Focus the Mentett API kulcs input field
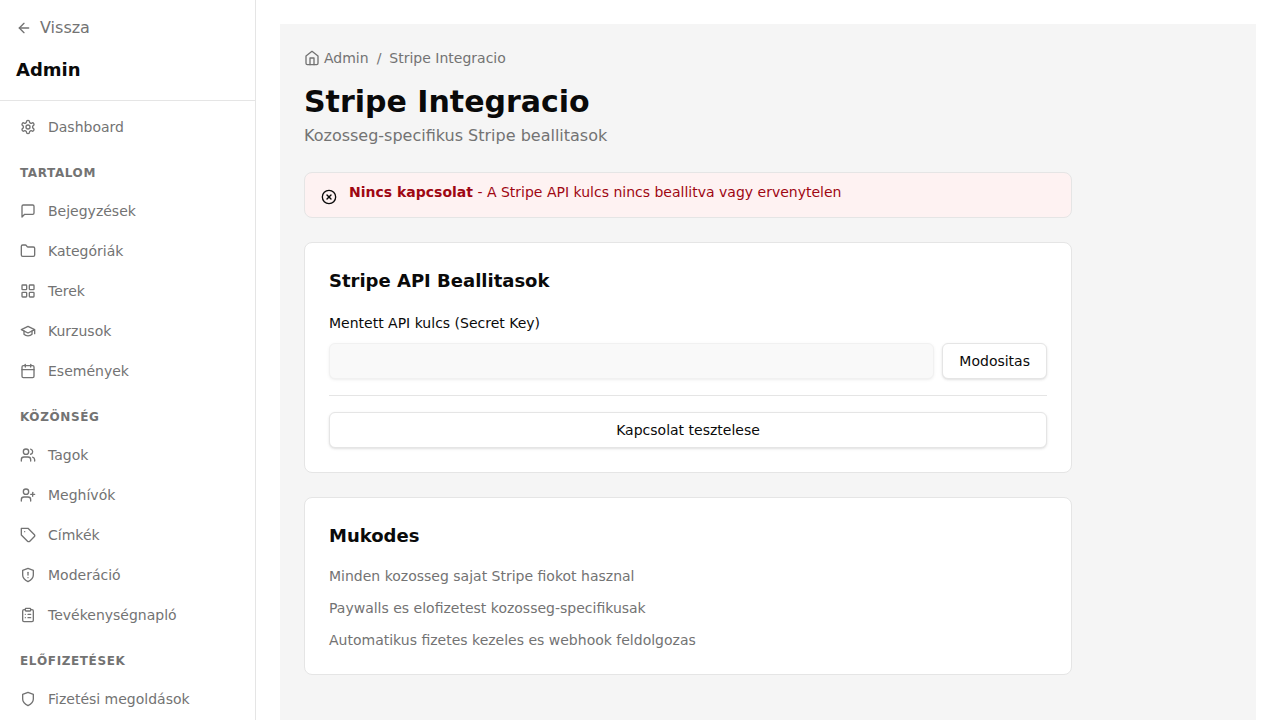1280x720 pixels. pyautogui.click(x=630, y=361)
